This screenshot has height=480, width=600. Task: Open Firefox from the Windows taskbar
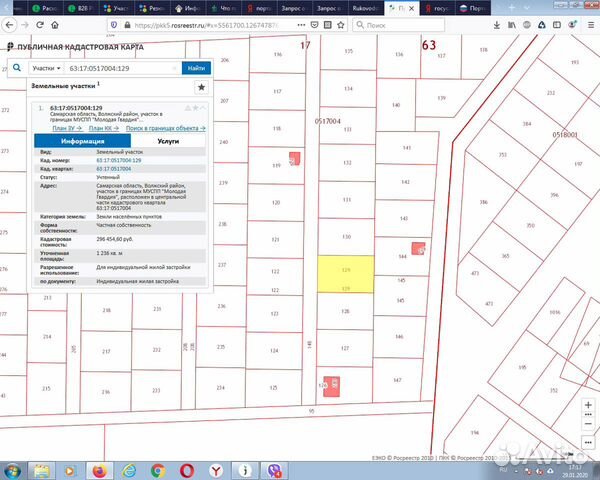101,469
